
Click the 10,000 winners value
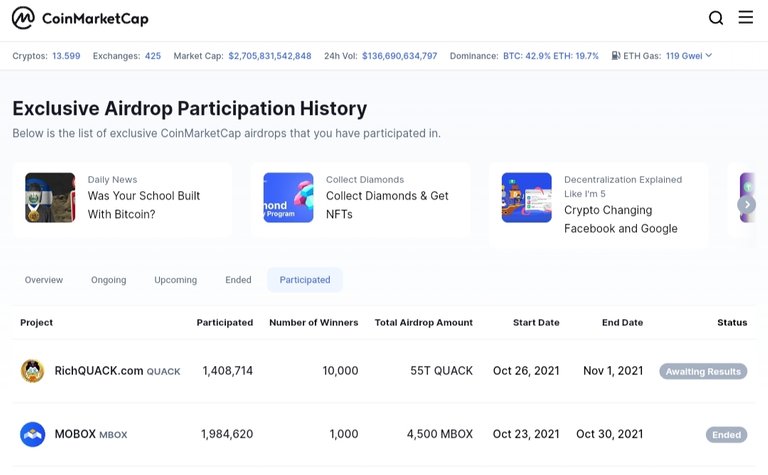pos(340,371)
